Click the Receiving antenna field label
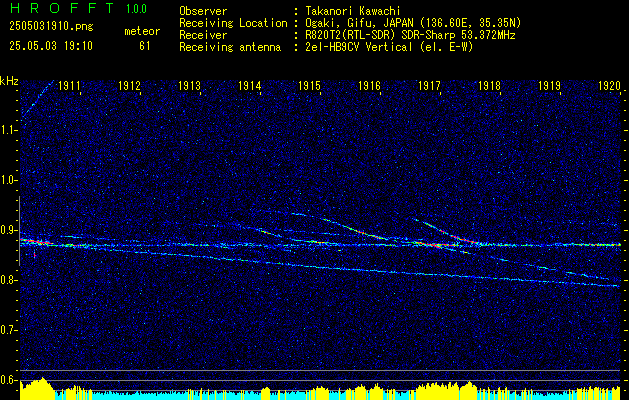 pos(230,47)
